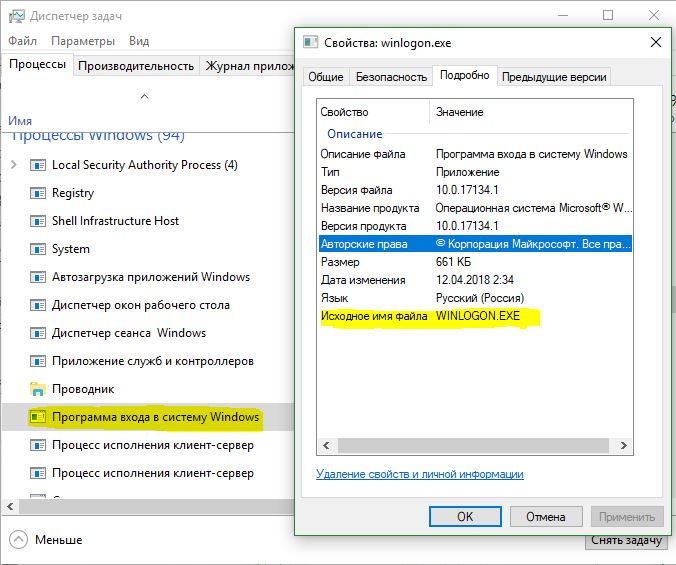Switch to the Производительность tab

click(x=136, y=66)
